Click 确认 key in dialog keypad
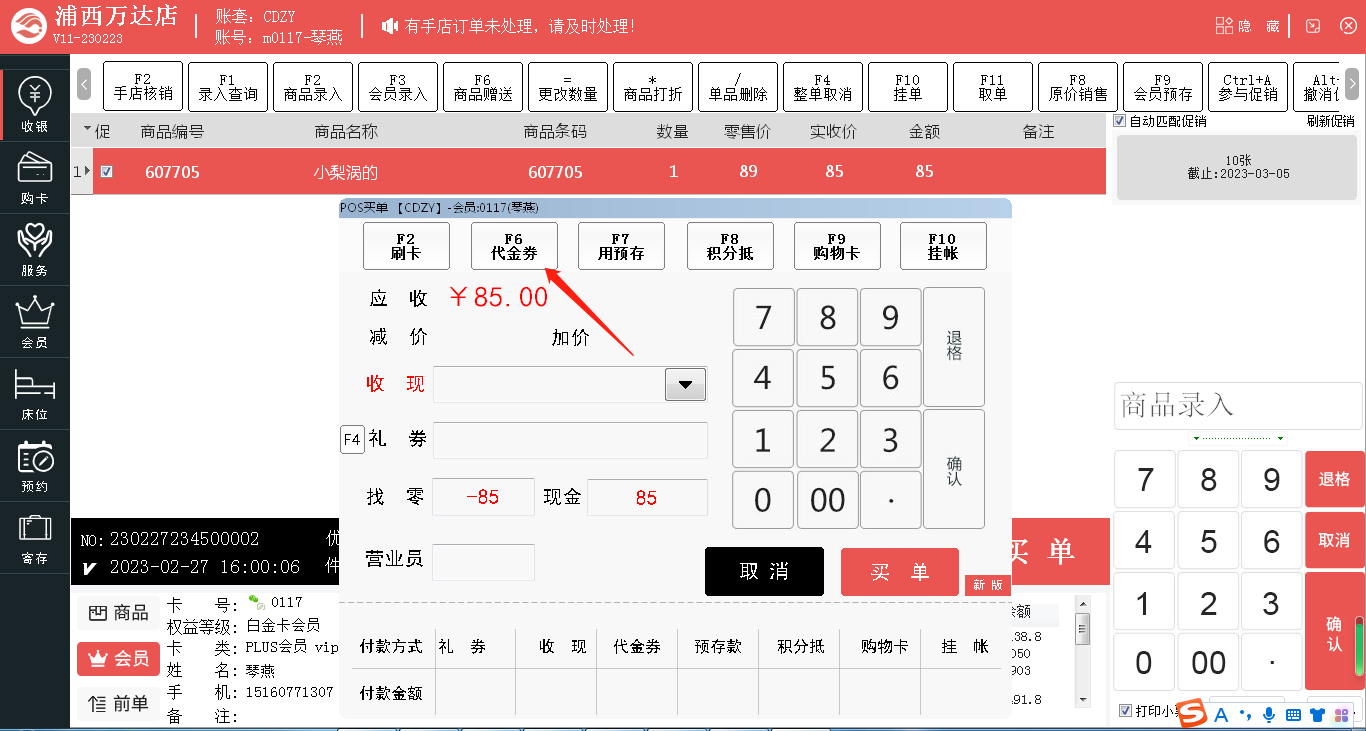 (954, 469)
